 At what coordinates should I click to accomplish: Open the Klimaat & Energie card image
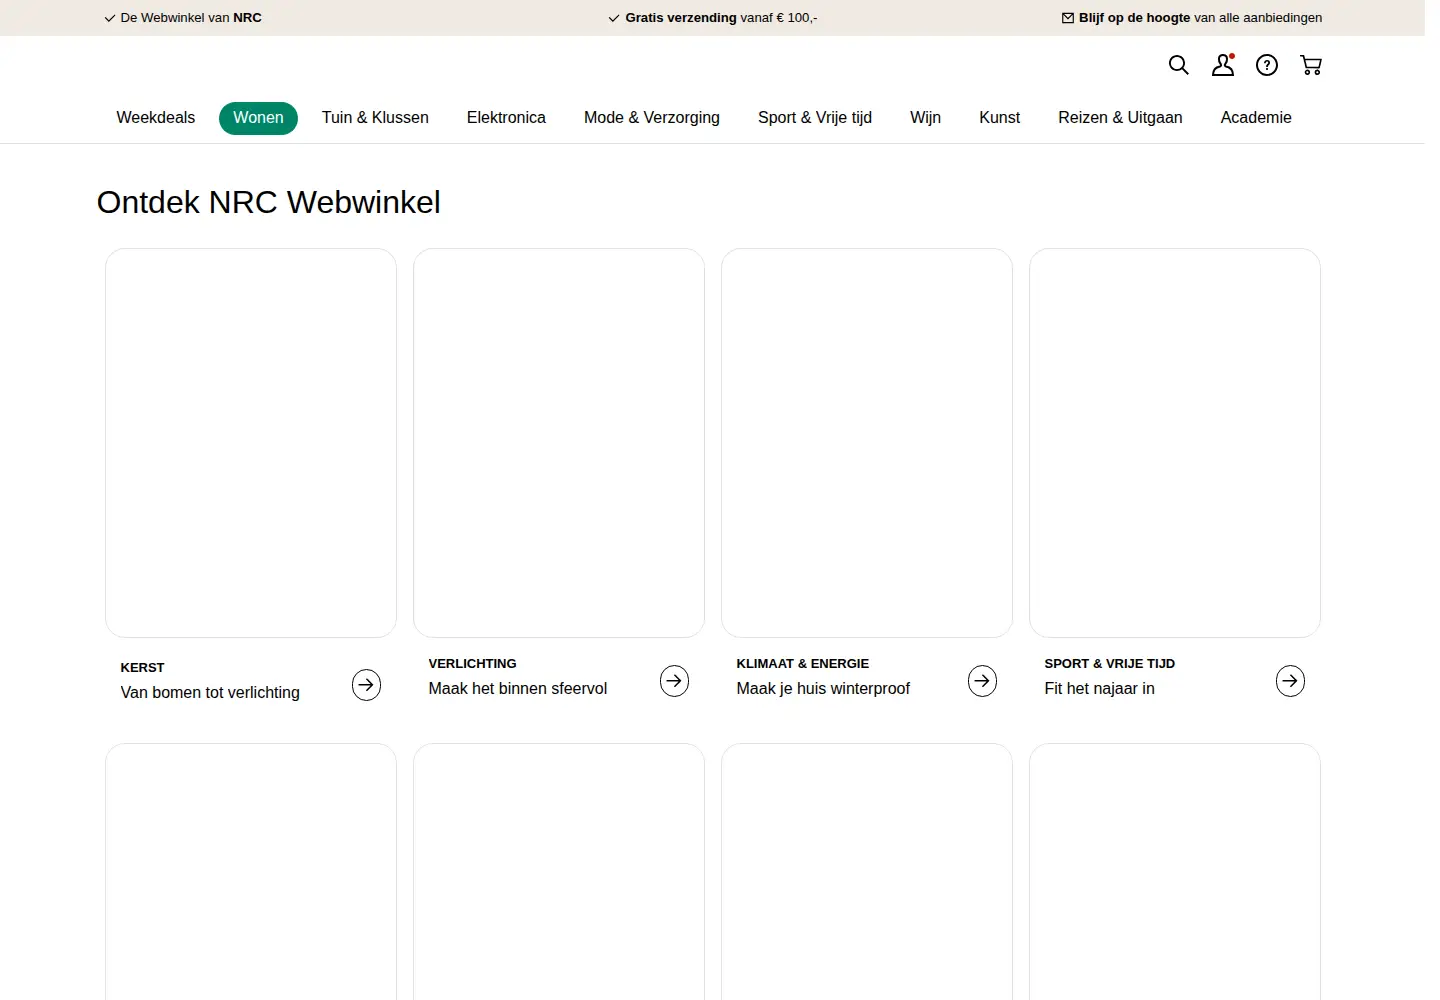click(867, 443)
